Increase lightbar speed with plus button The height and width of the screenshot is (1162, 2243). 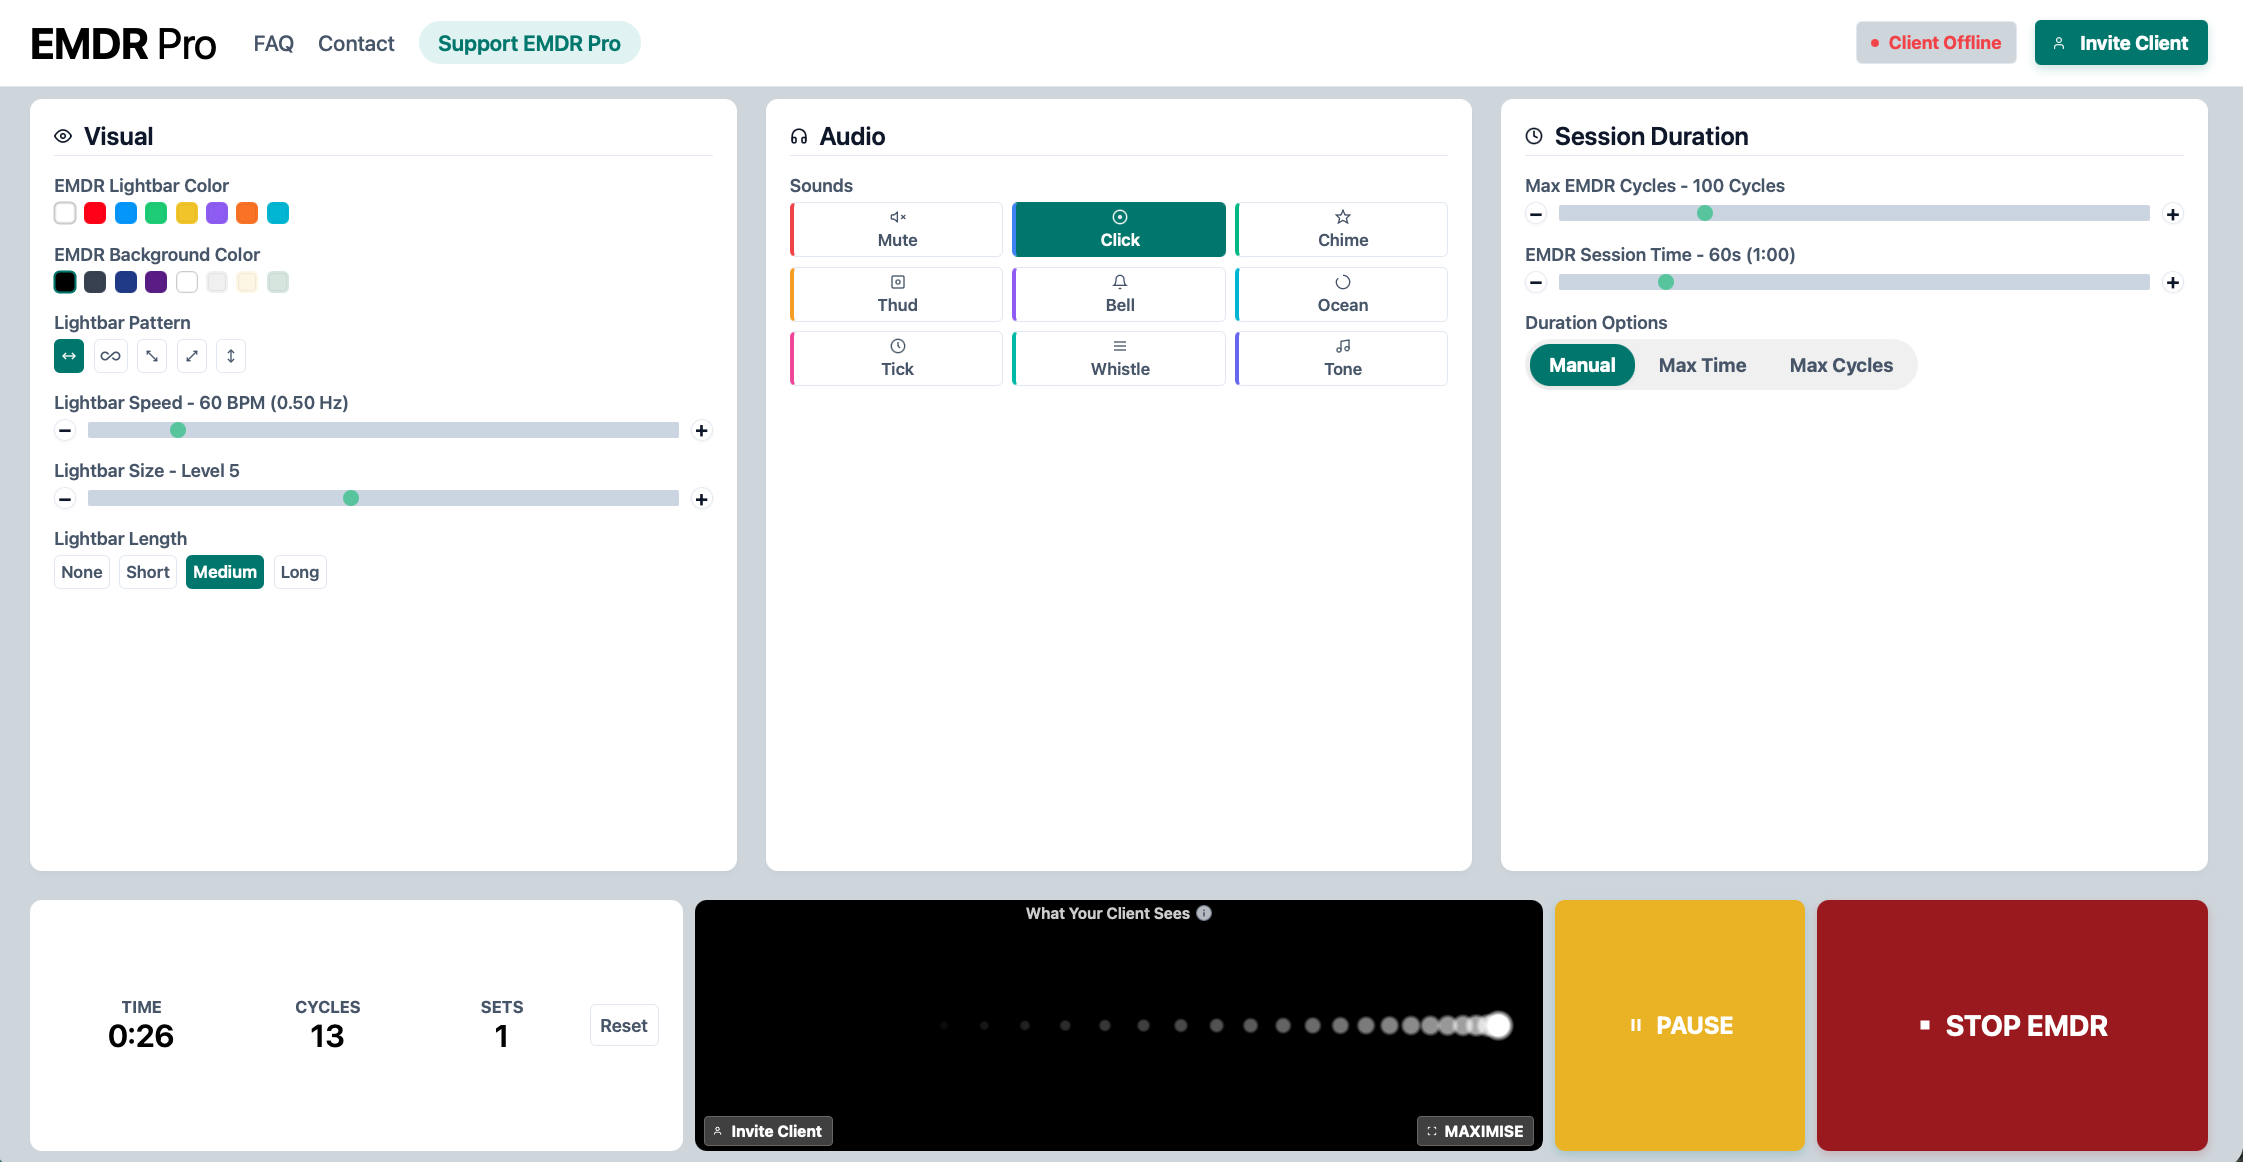point(702,431)
